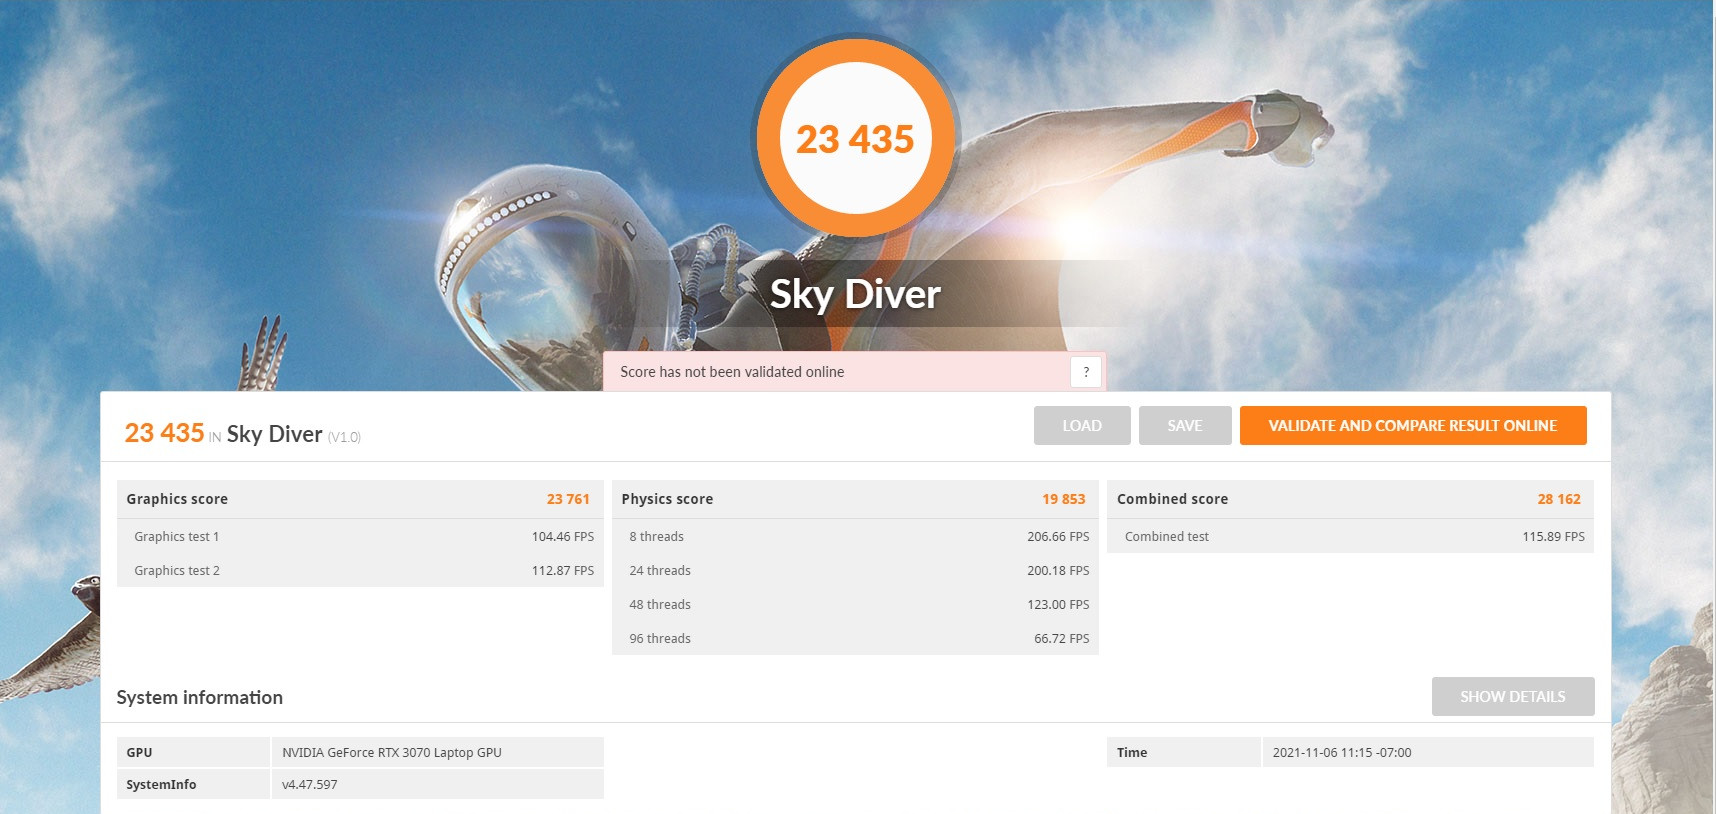This screenshot has height=814, width=1716.
Task: Validate and compare result online
Action: click(1412, 425)
